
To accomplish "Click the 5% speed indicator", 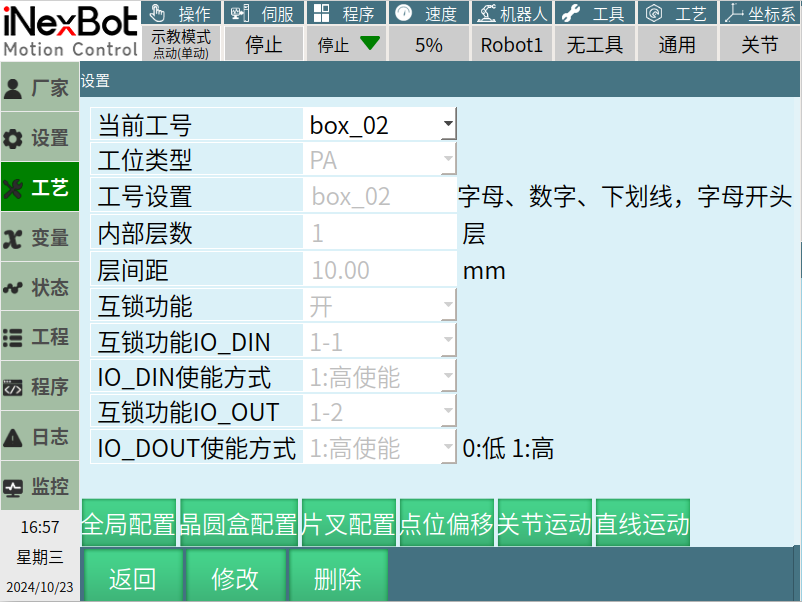I will click(x=428, y=45).
